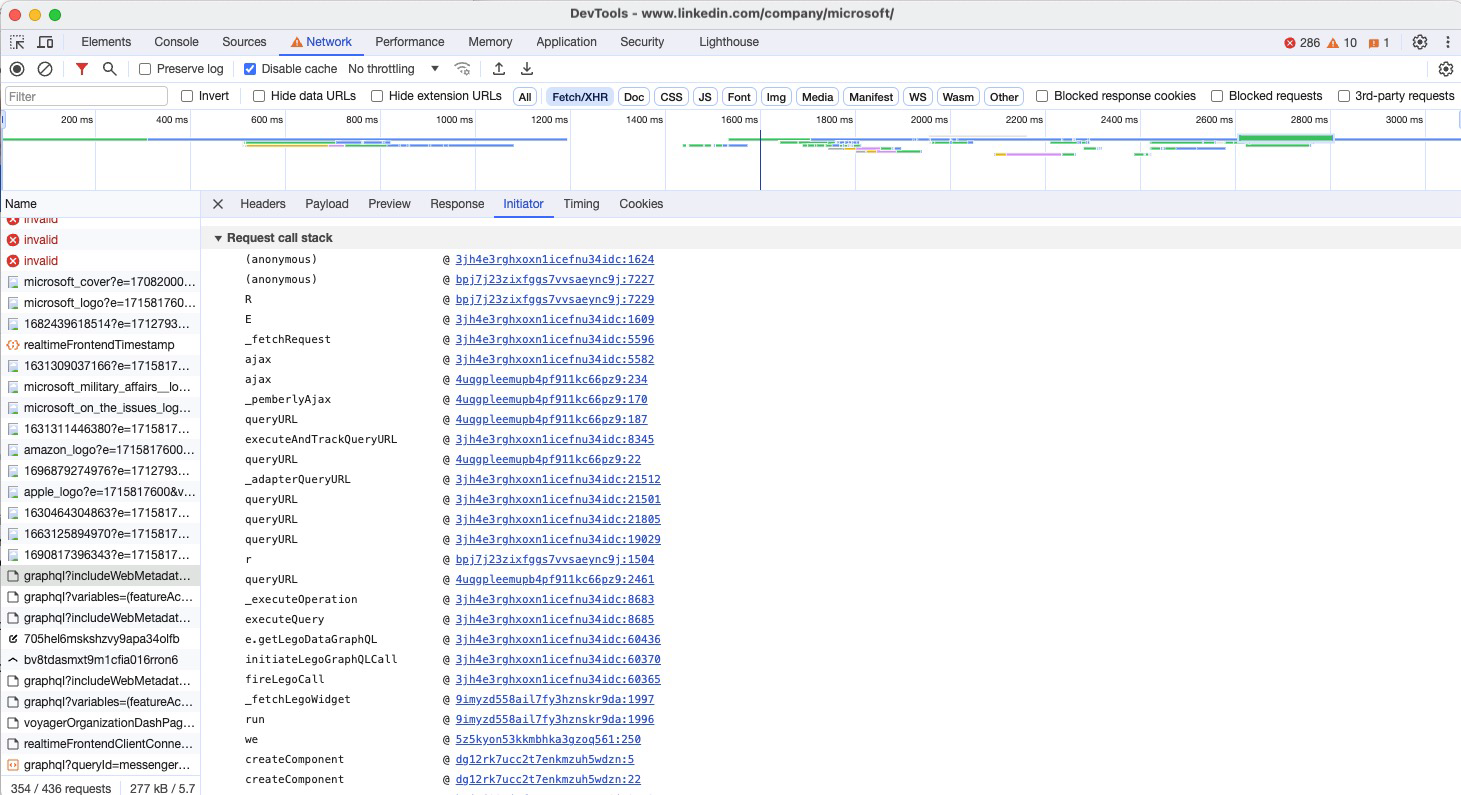Import a HAR file
Screen dimensions: 1461x795
click(x=498, y=69)
